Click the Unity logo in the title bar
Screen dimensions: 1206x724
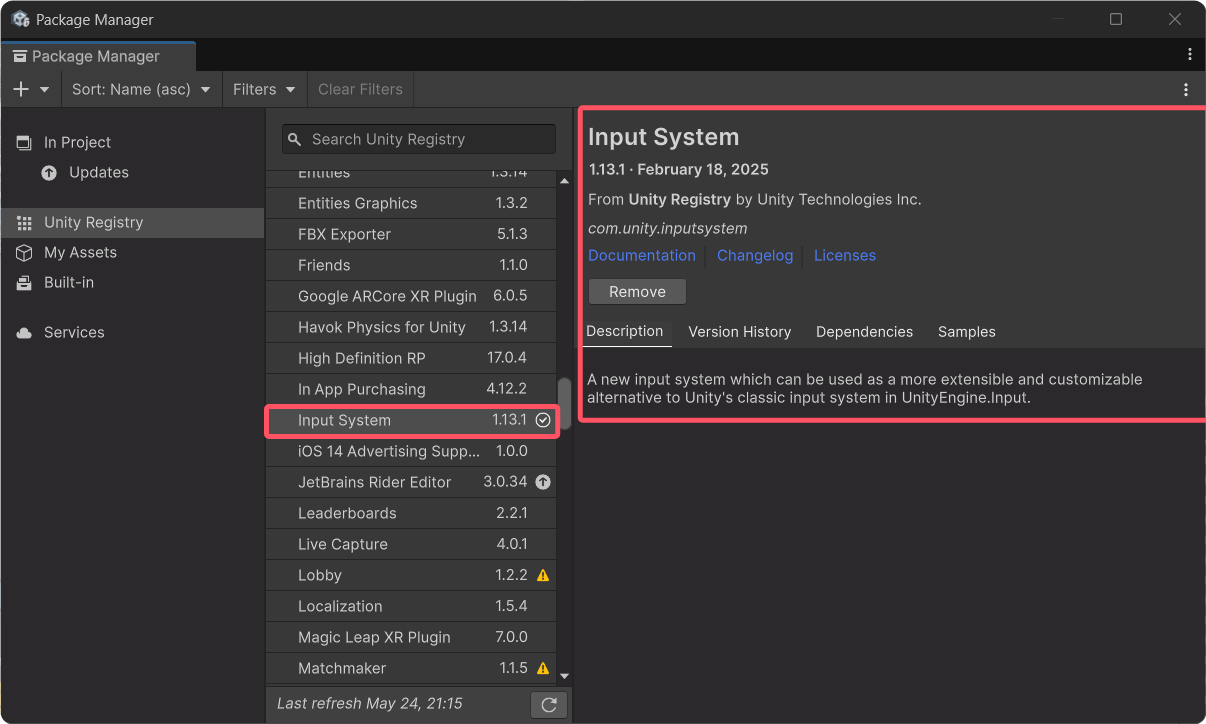(x=20, y=19)
